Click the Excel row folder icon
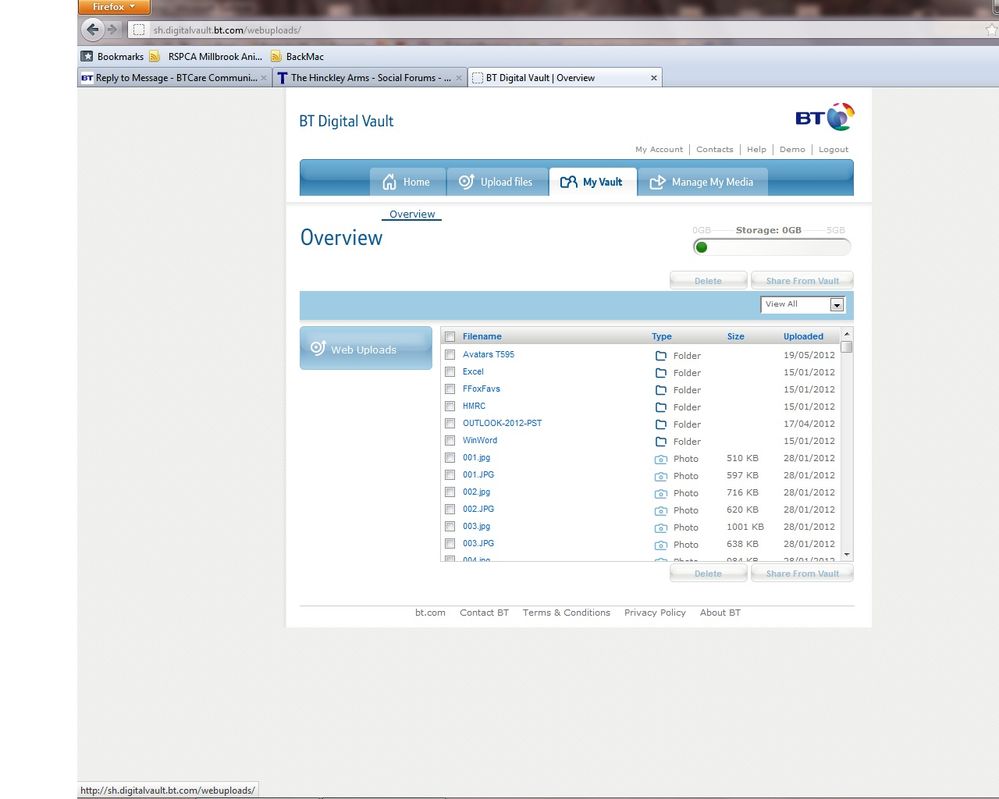The image size is (999, 799). pyautogui.click(x=661, y=373)
